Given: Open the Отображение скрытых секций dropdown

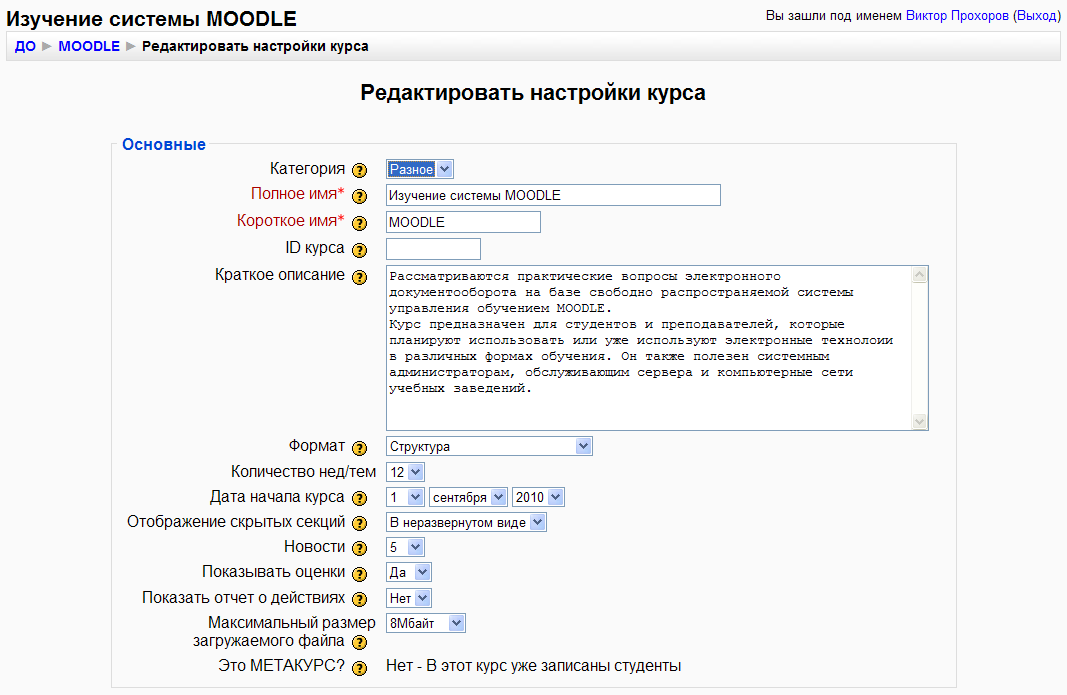Looking at the screenshot, I should click(464, 521).
